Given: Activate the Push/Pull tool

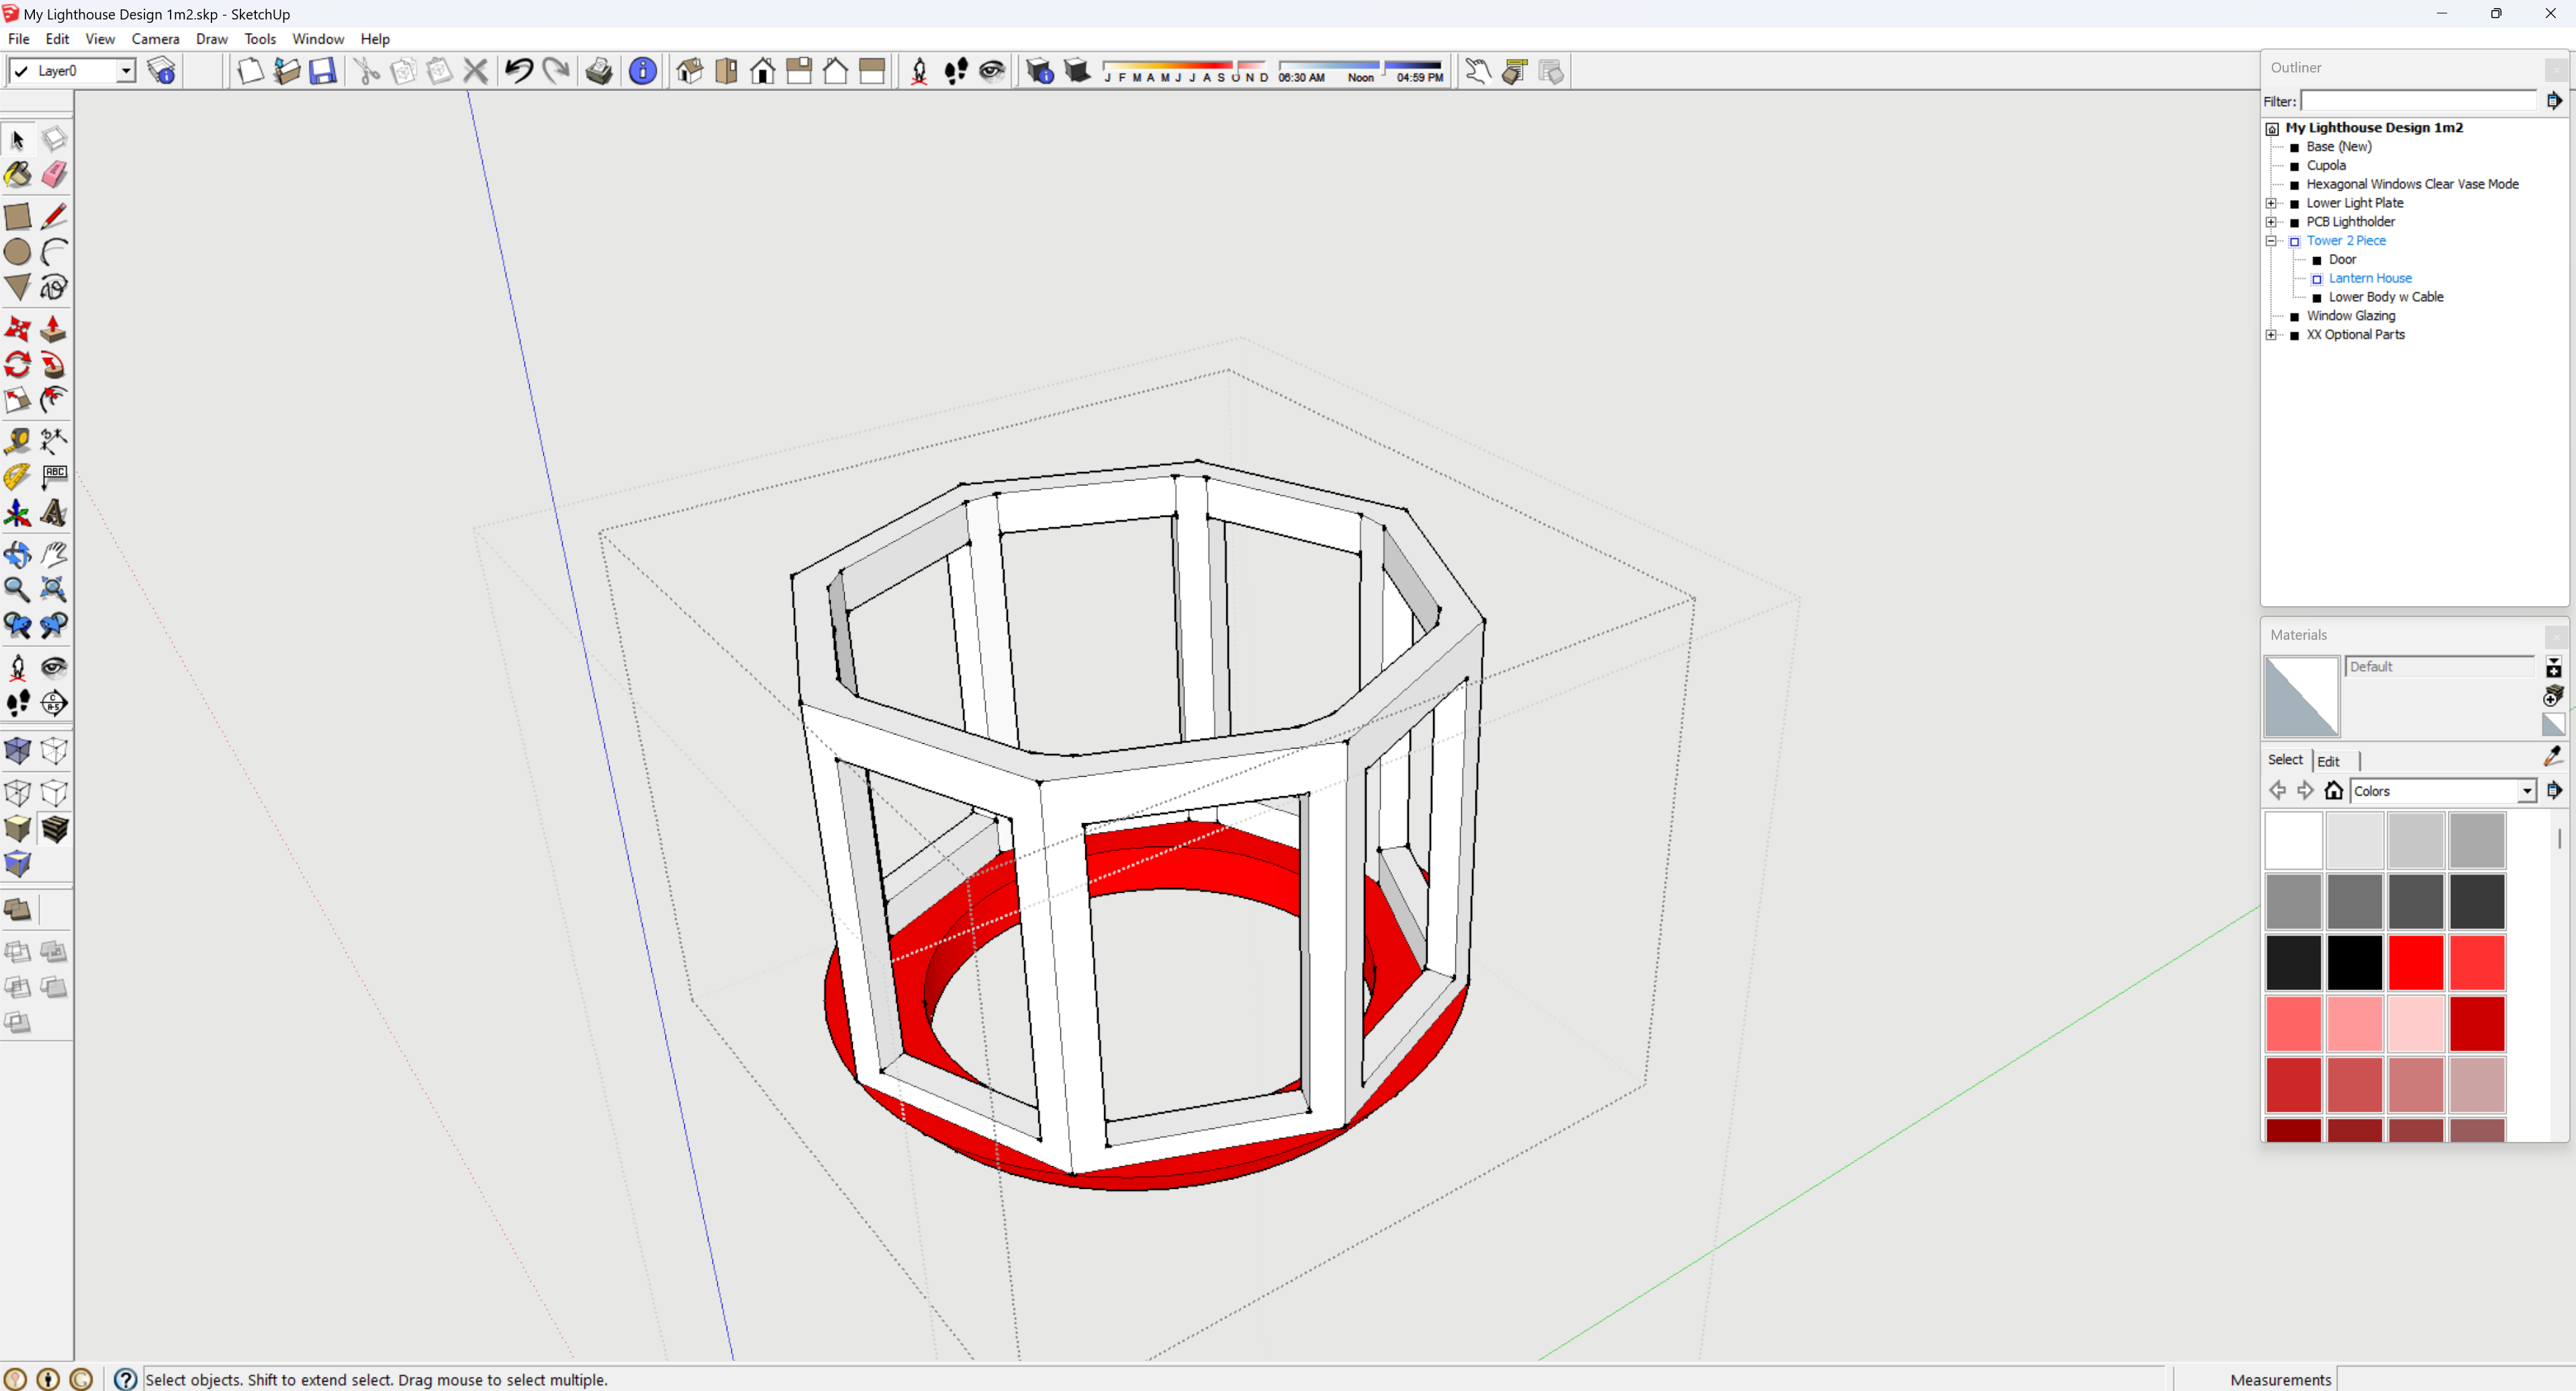Looking at the screenshot, I should (x=54, y=329).
